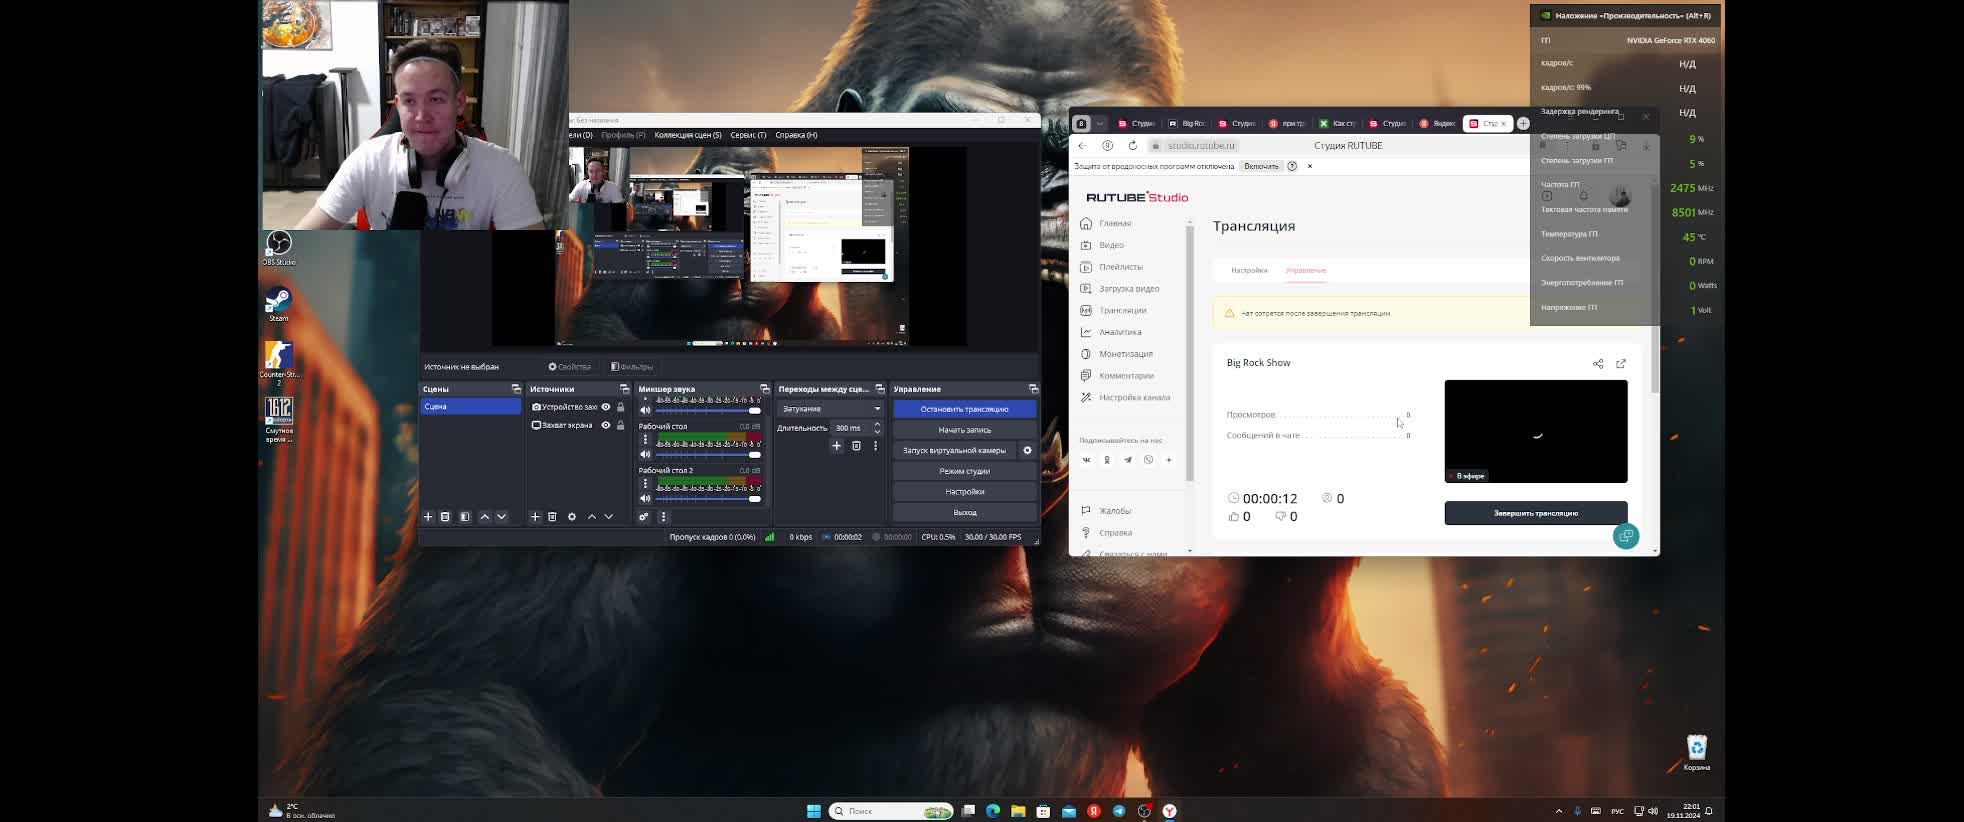Click Завершить трансляцию on RUTUBE
Image resolution: width=1964 pixels, height=822 pixels.
1536,513
